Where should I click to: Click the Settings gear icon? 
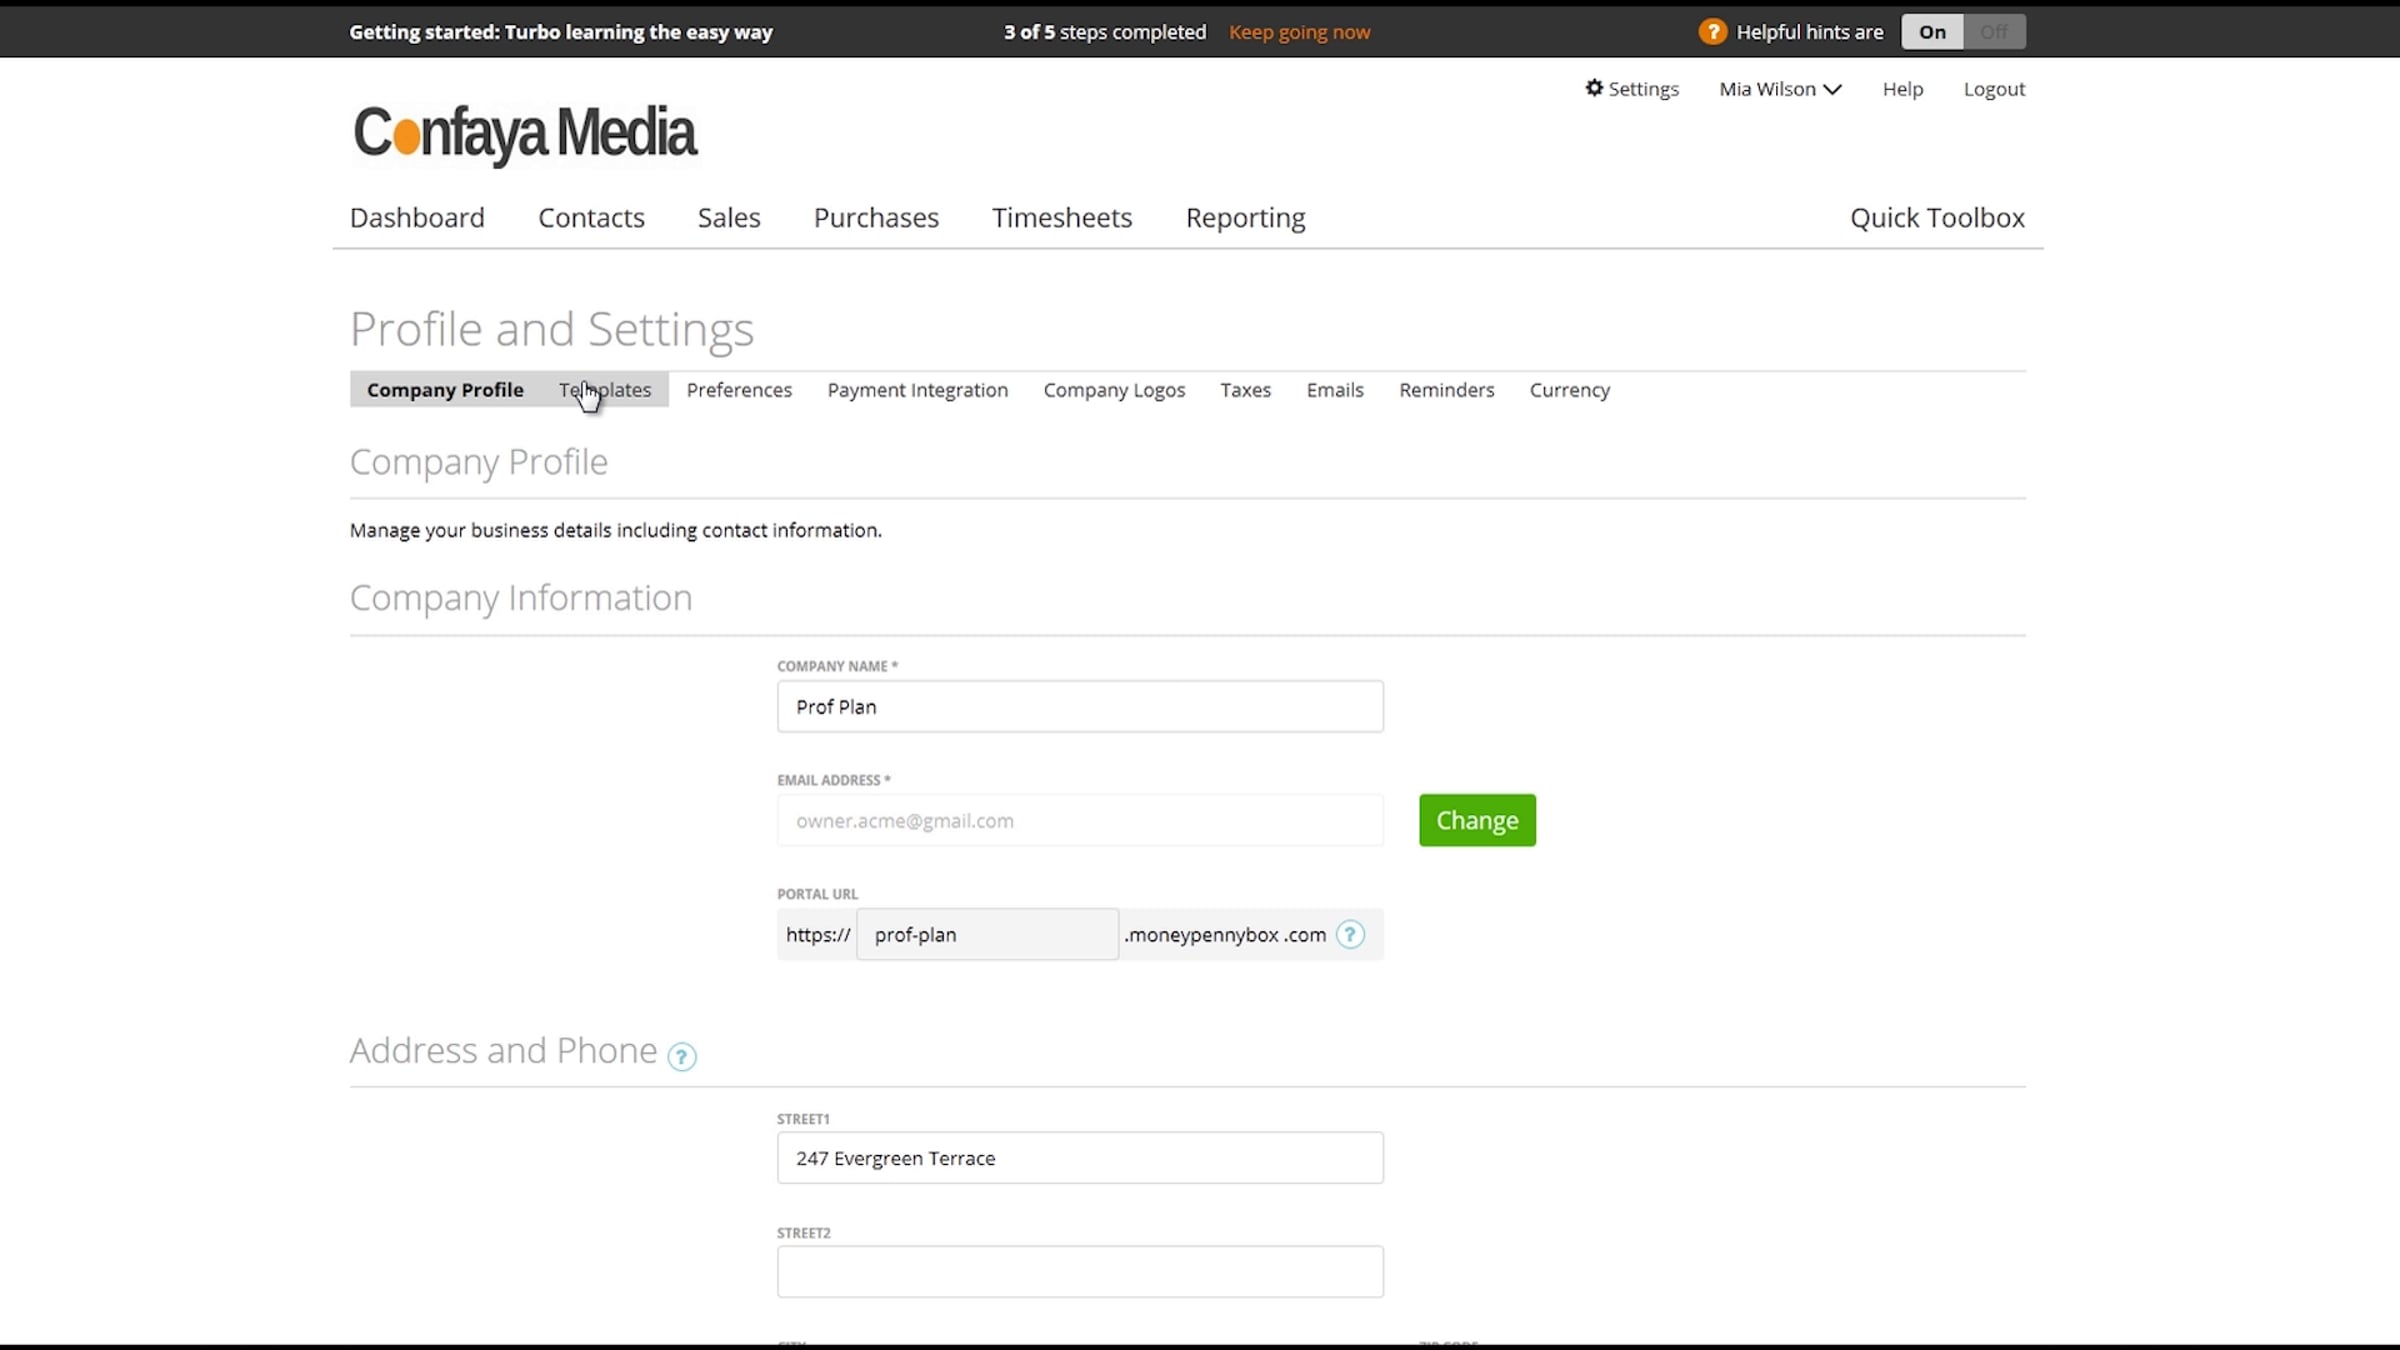click(1594, 88)
